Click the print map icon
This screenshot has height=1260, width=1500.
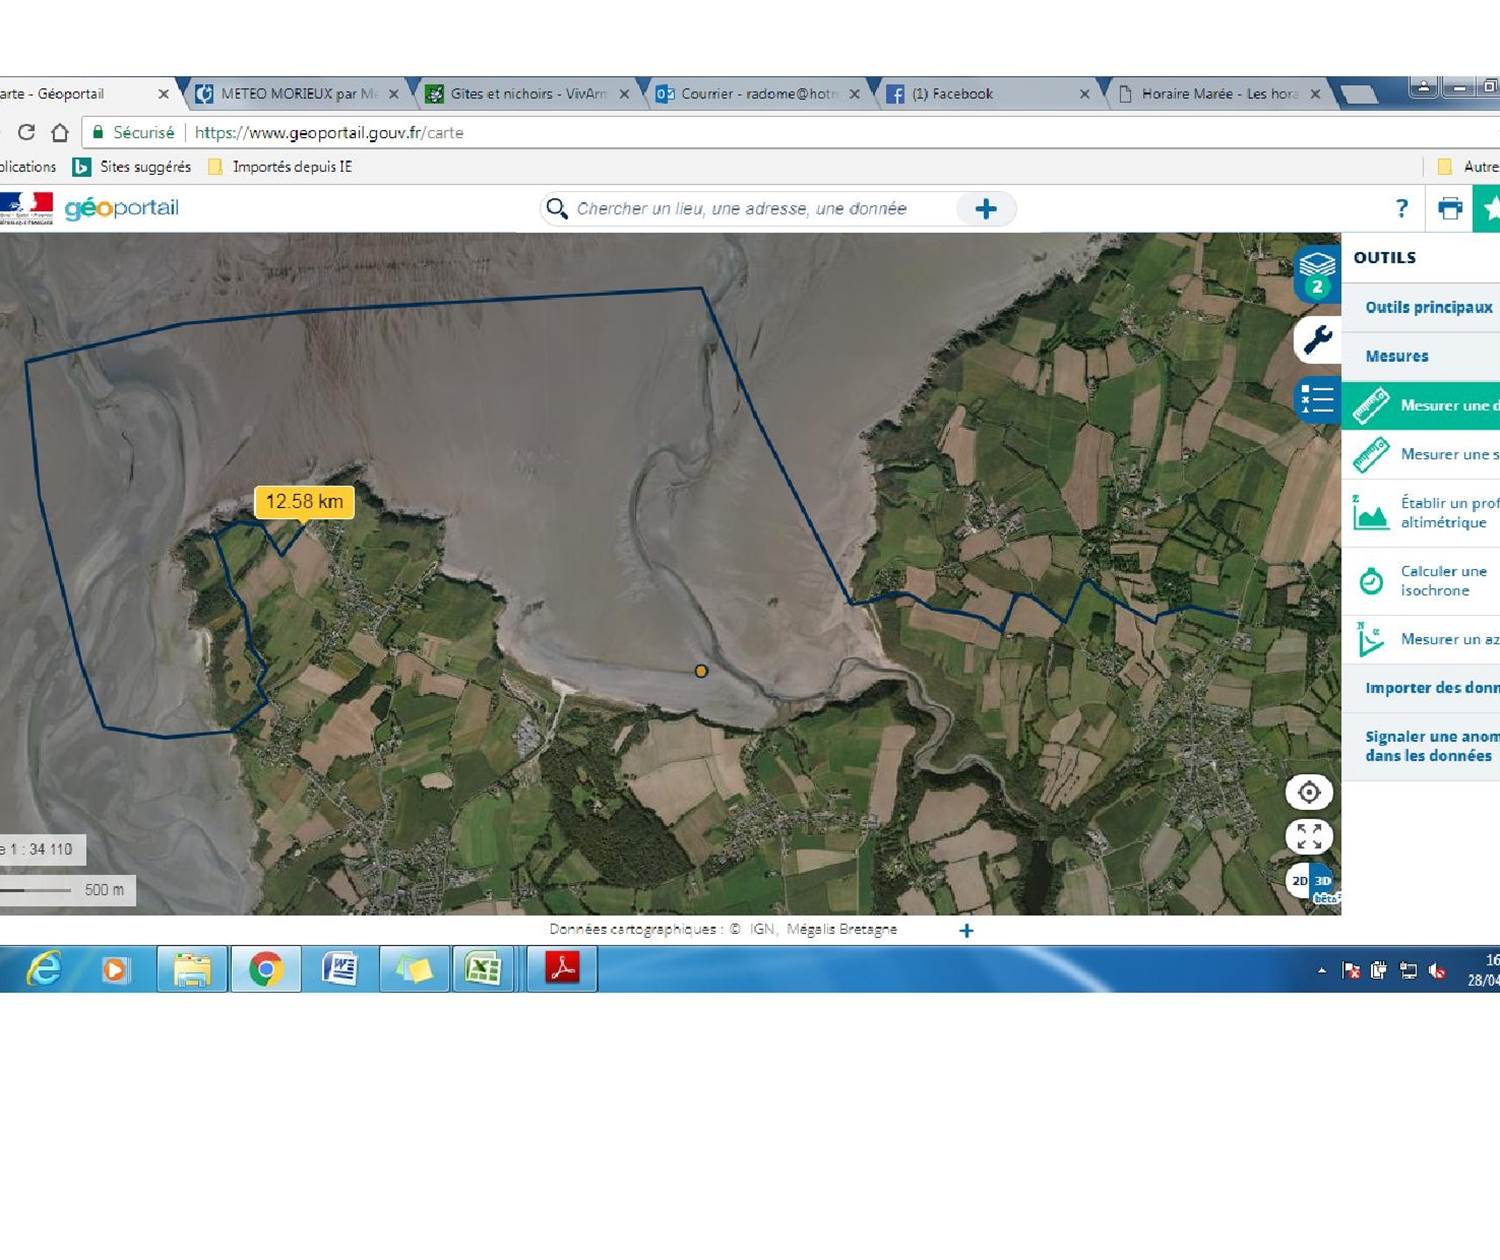click(x=1449, y=208)
